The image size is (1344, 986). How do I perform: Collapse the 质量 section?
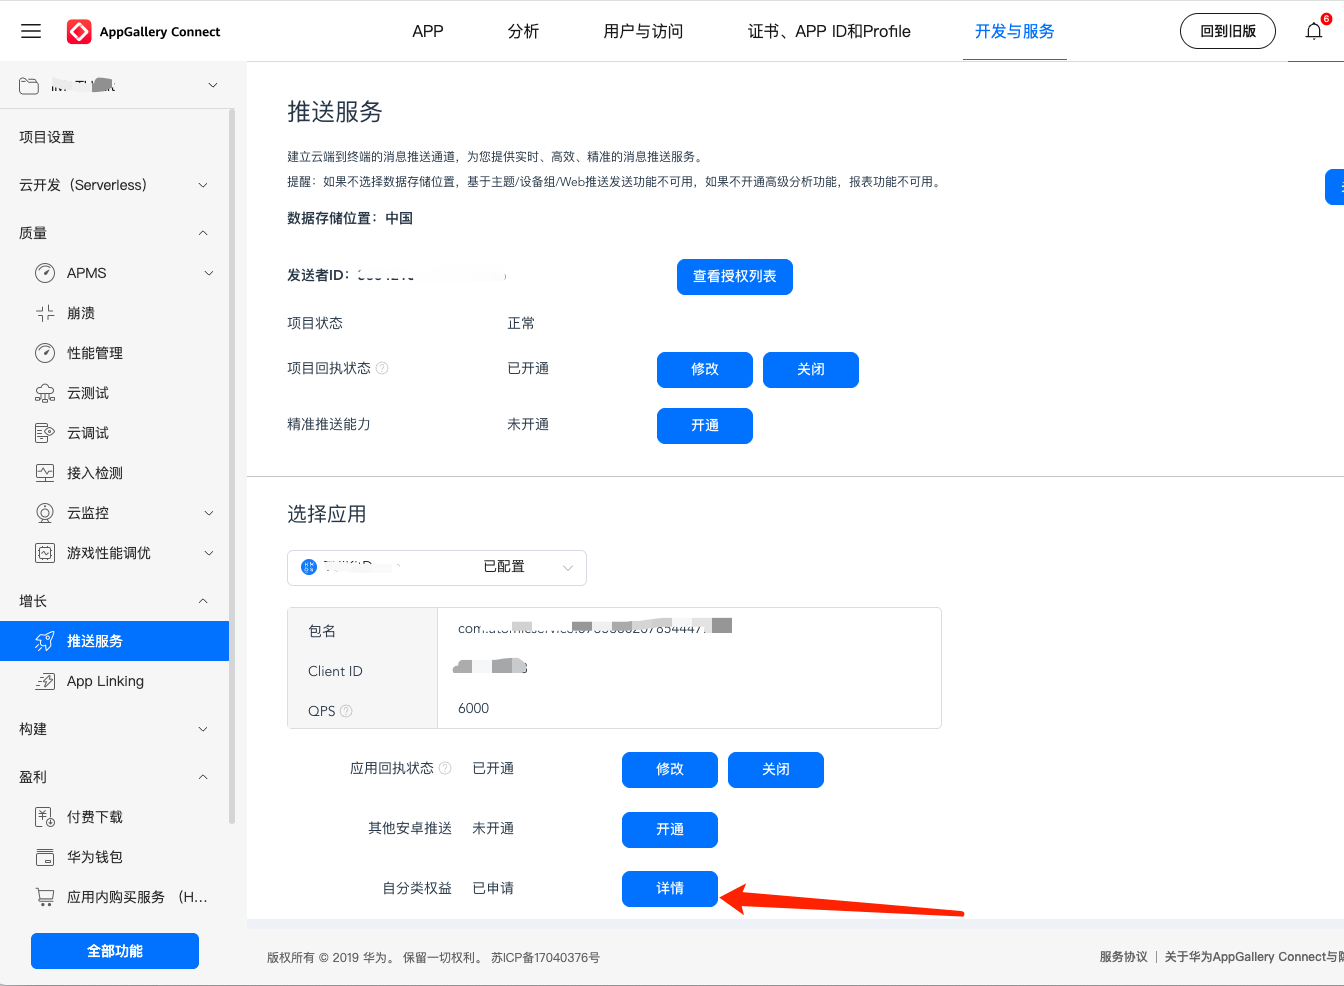(x=203, y=233)
